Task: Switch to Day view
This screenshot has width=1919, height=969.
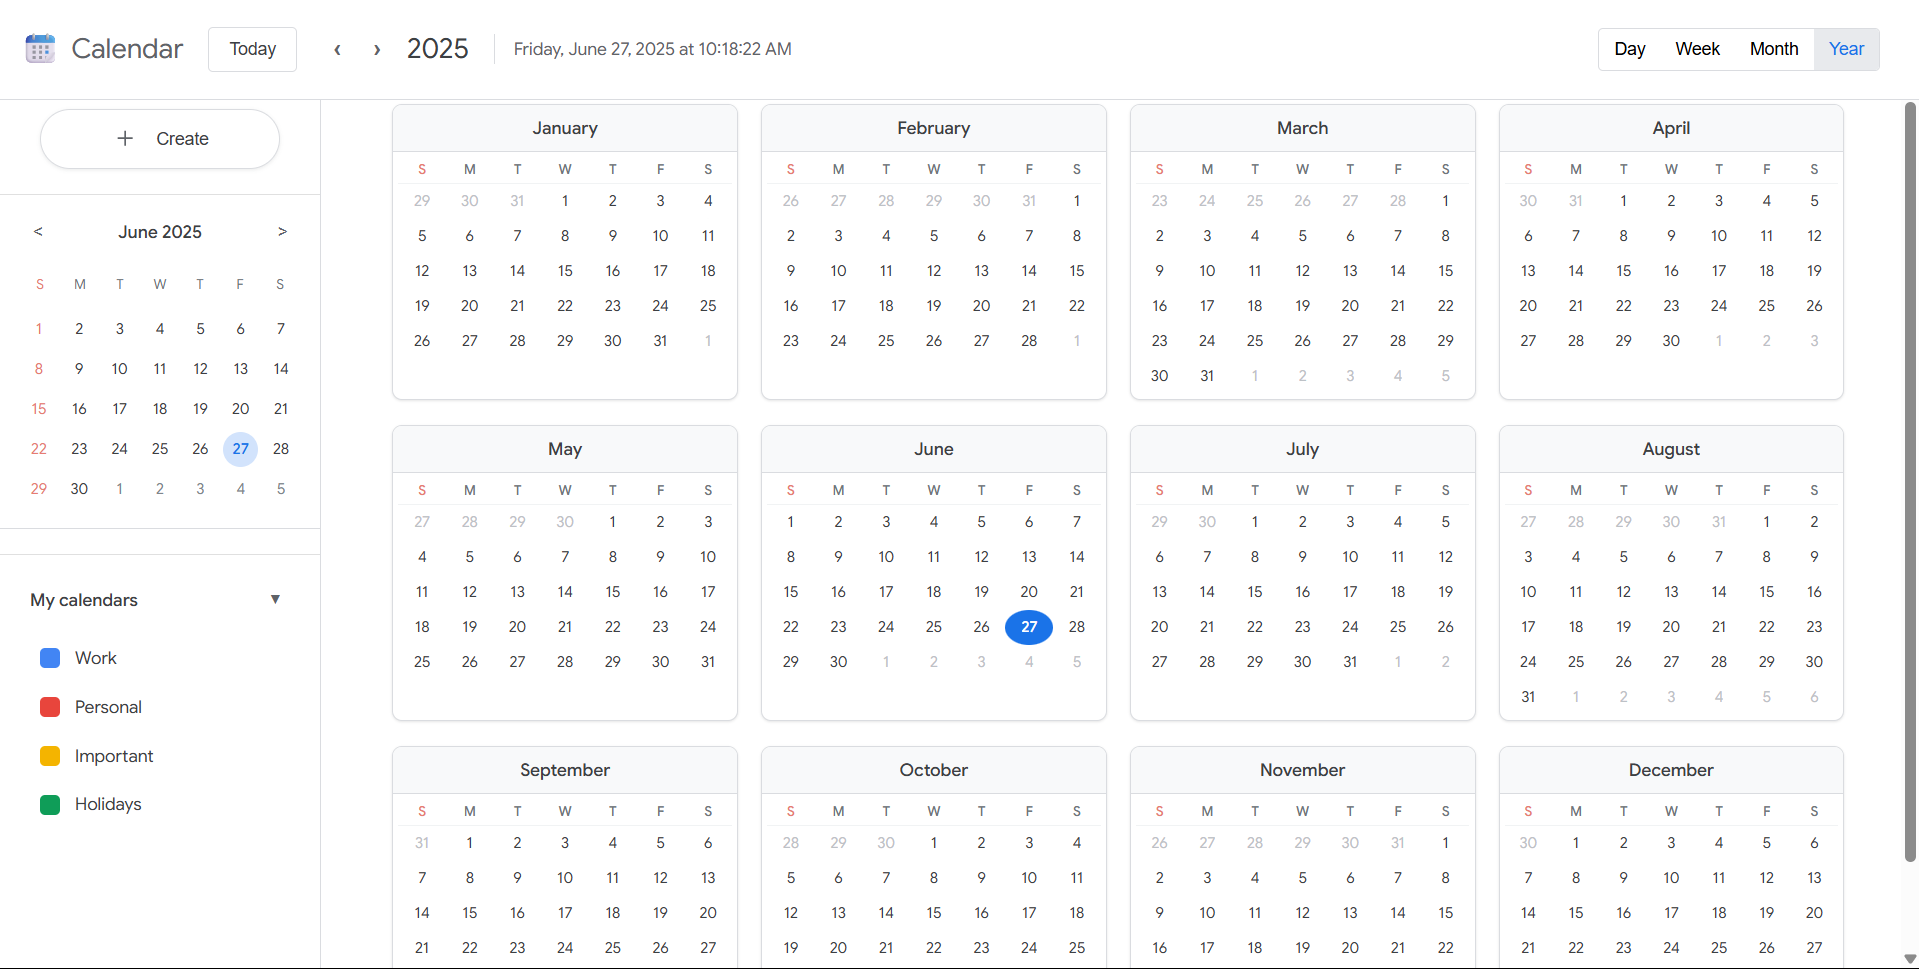Action: (1630, 49)
